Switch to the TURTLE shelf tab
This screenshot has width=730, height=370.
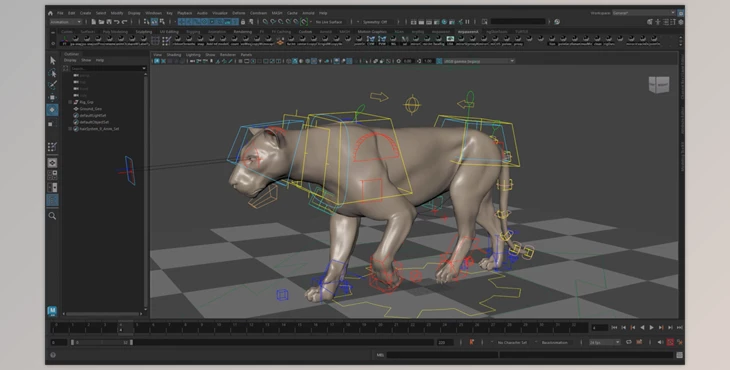pos(521,32)
